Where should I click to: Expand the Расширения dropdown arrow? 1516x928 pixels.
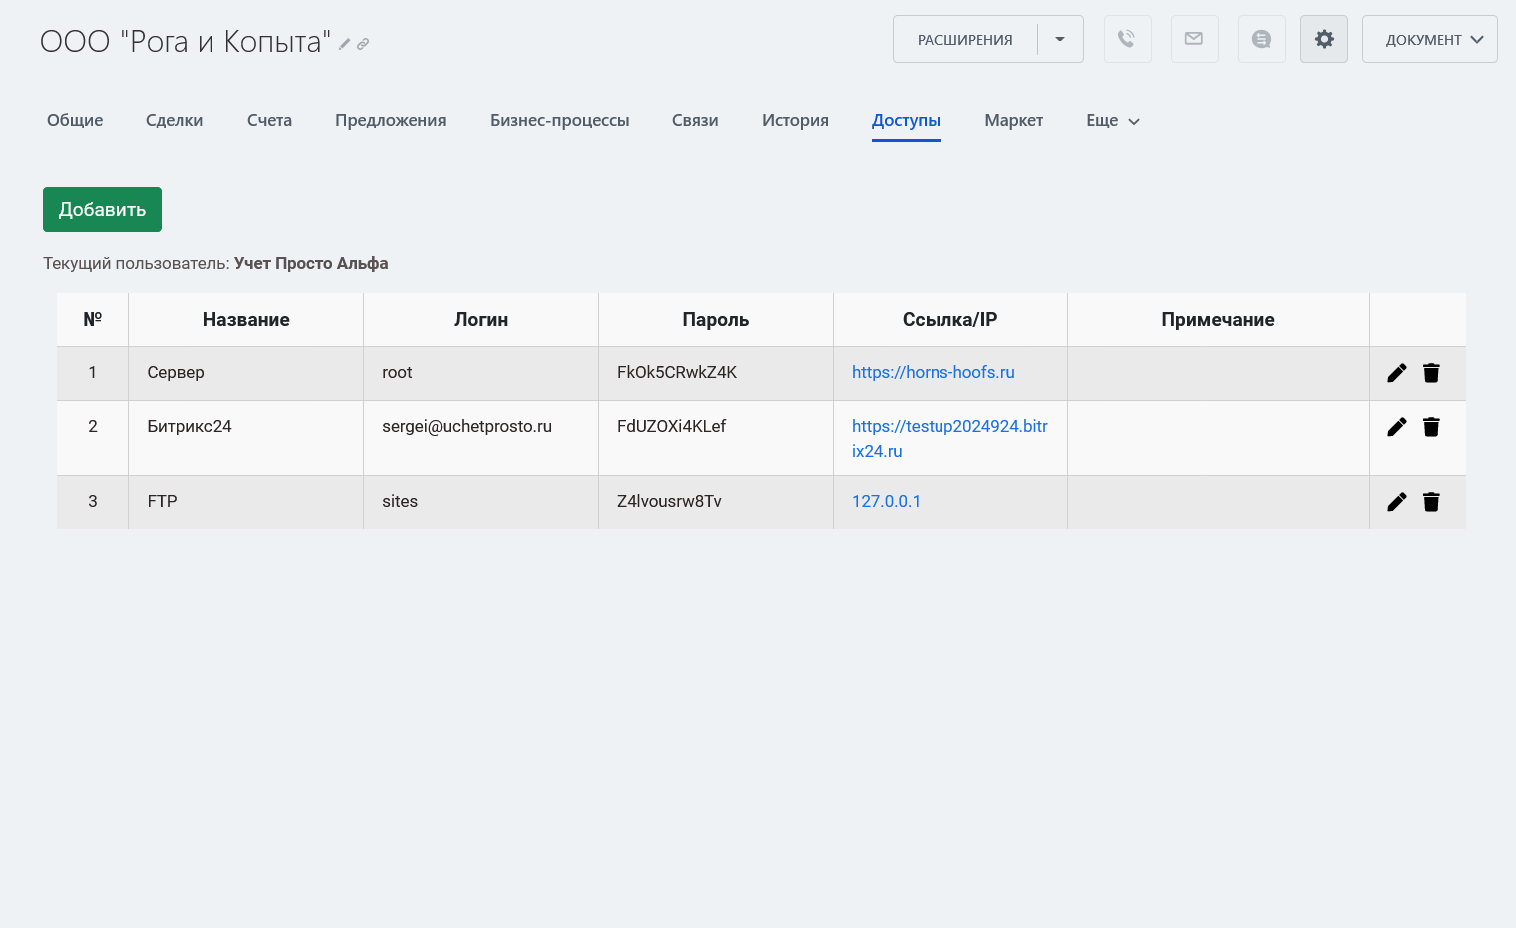(x=1060, y=39)
